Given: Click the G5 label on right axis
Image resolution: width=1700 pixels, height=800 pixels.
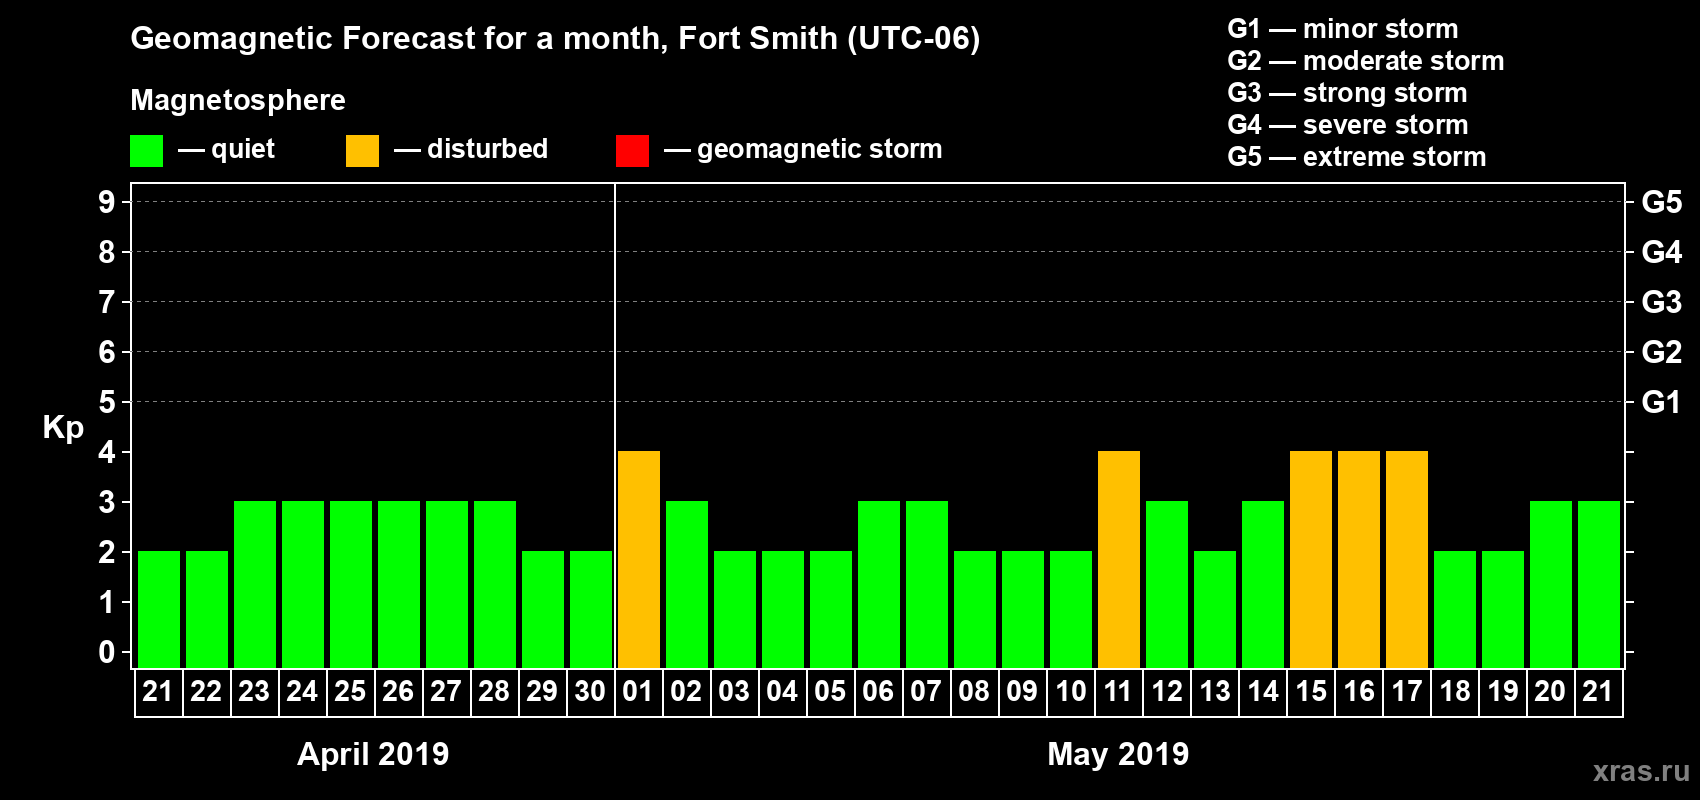Looking at the screenshot, I should (x=1662, y=202).
